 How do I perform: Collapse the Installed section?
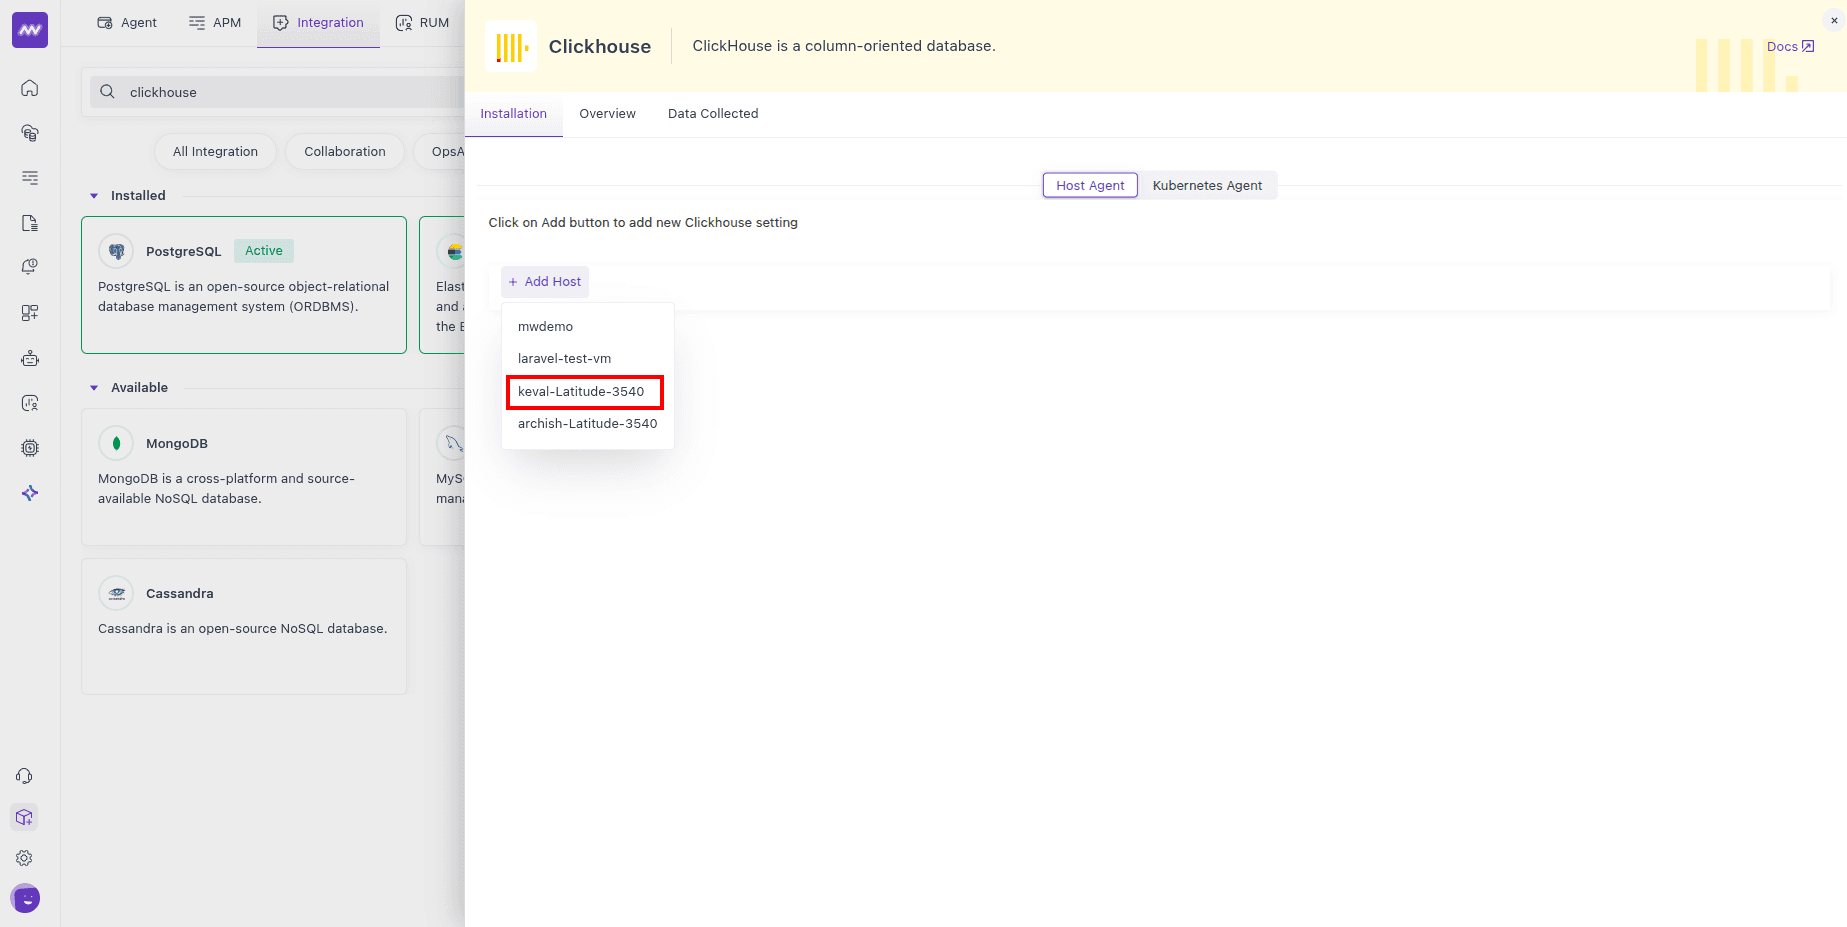[x=94, y=196]
